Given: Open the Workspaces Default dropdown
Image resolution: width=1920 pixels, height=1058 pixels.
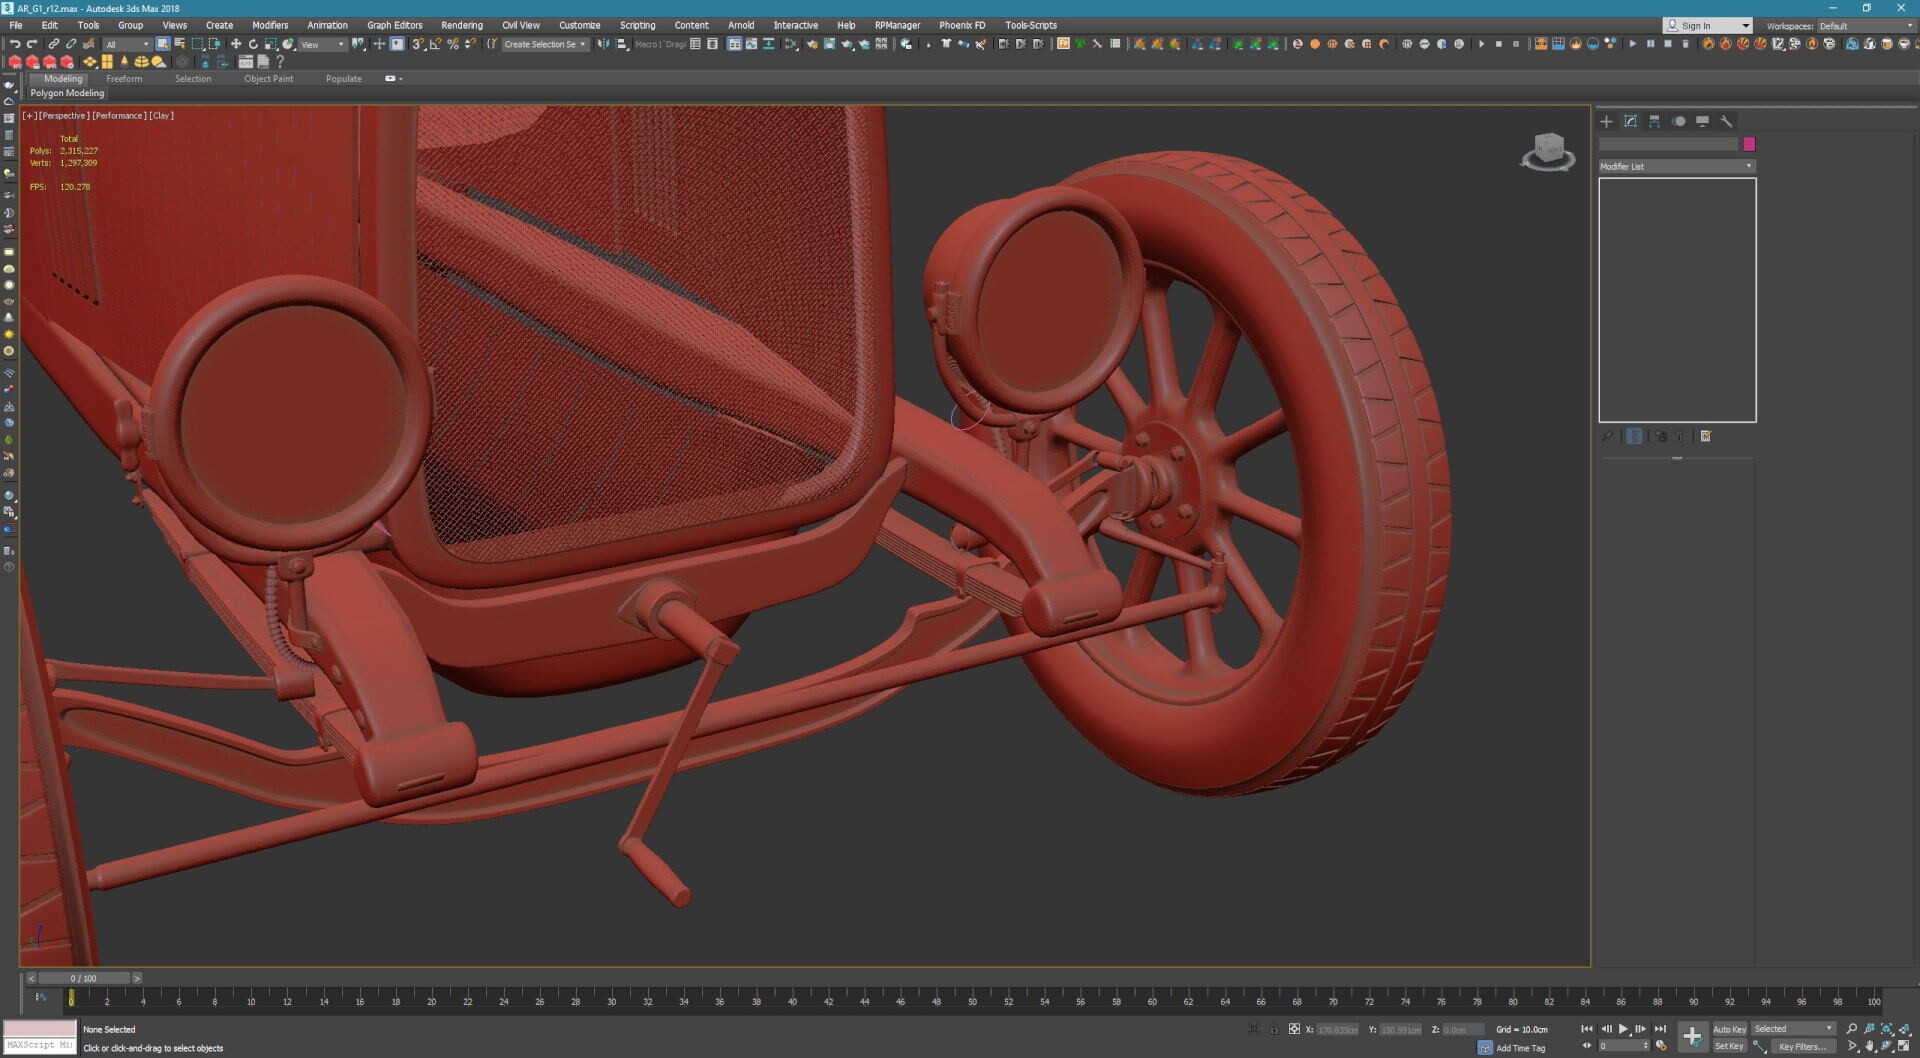Looking at the screenshot, I should pyautogui.click(x=1865, y=26).
